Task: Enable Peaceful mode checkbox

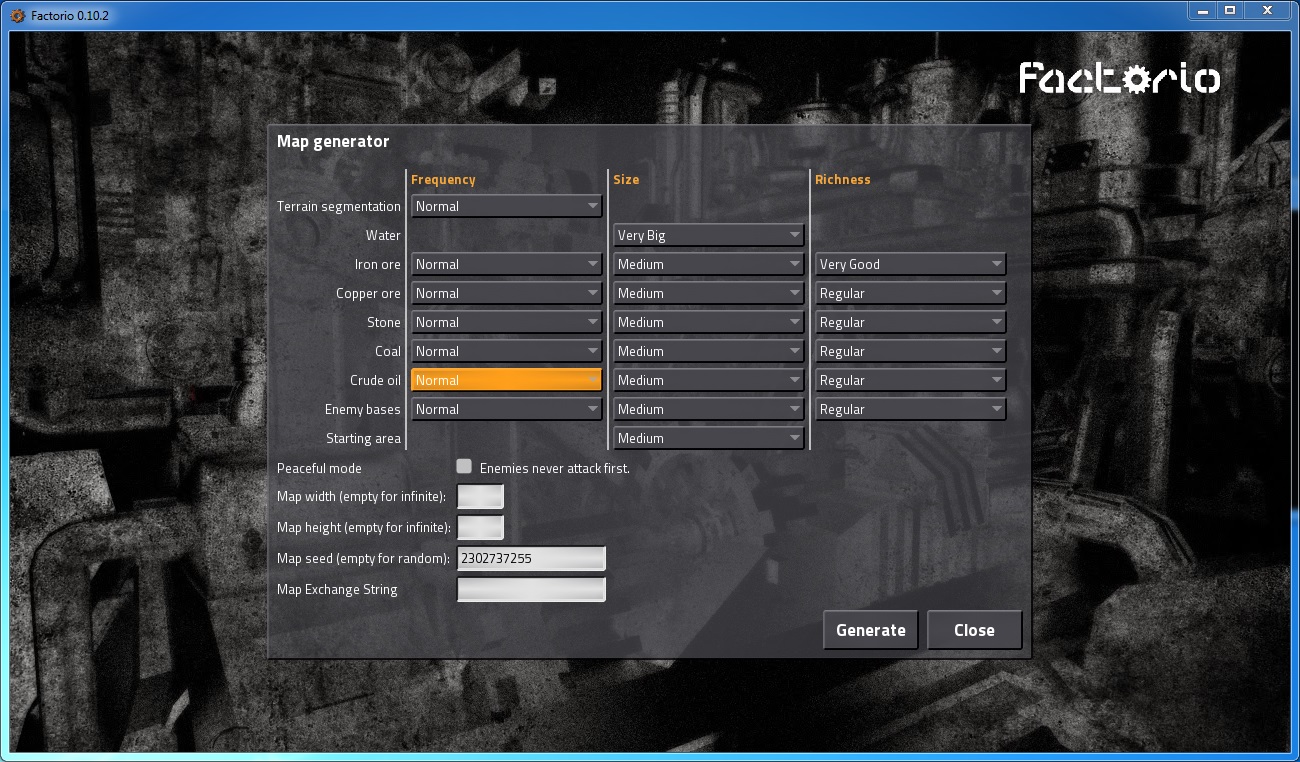Action: coord(464,467)
